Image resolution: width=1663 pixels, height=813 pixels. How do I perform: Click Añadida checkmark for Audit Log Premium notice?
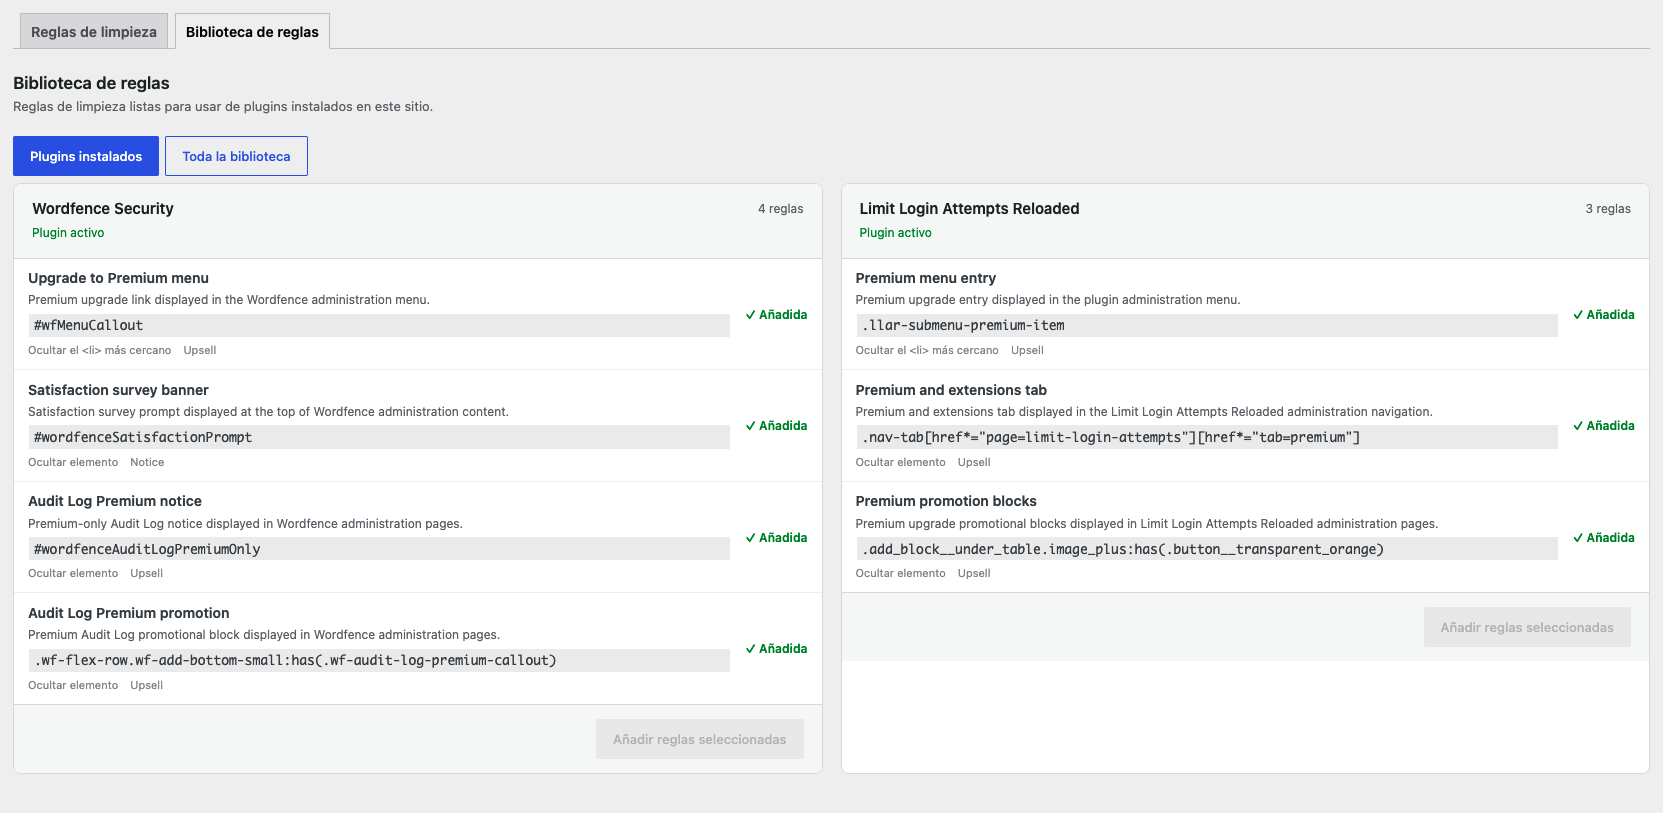pos(776,538)
